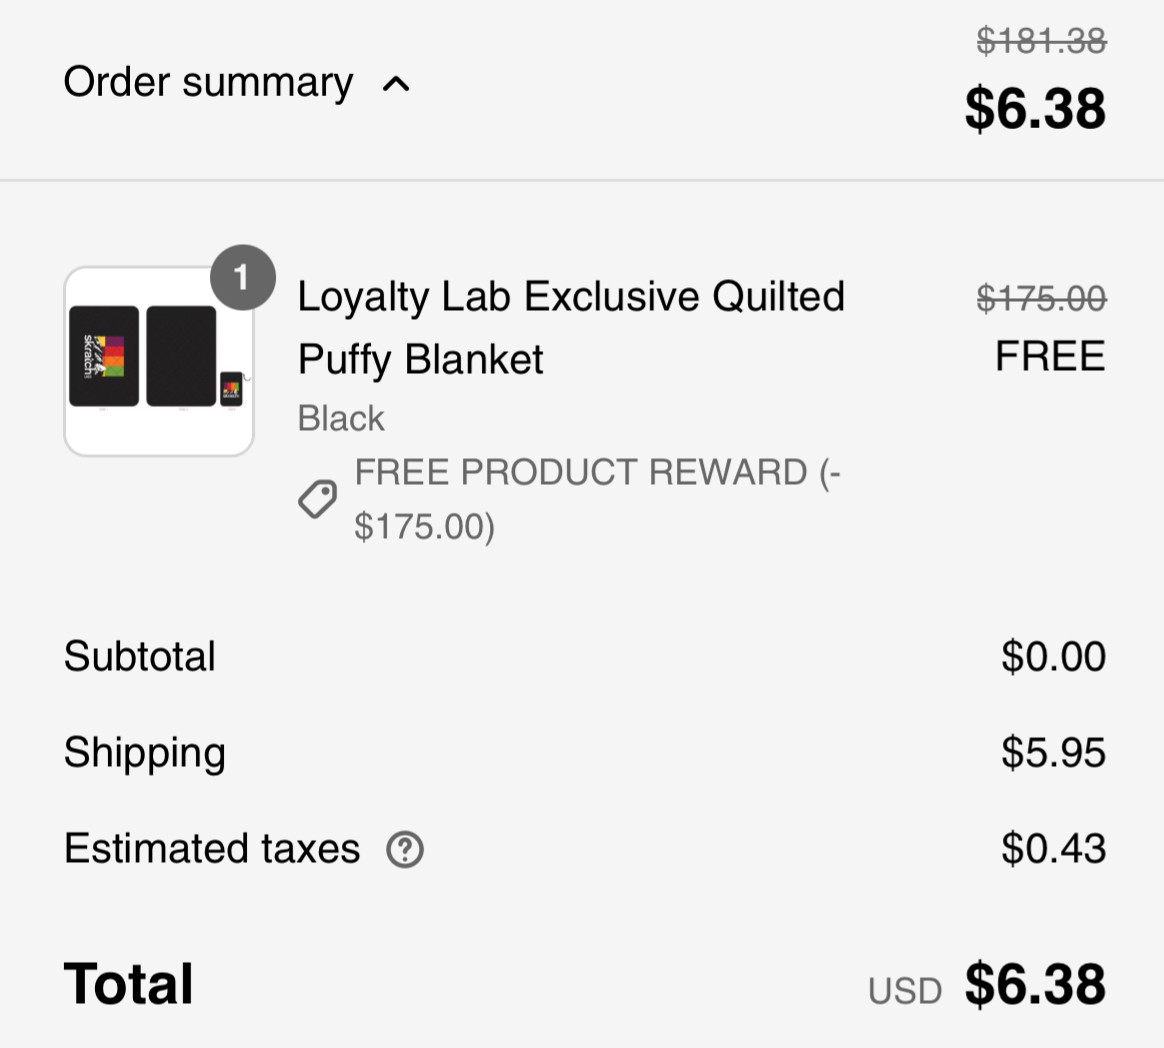Click the struck-through $181.38 total
The width and height of the screenshot is (1164, 1048).
1042,40
